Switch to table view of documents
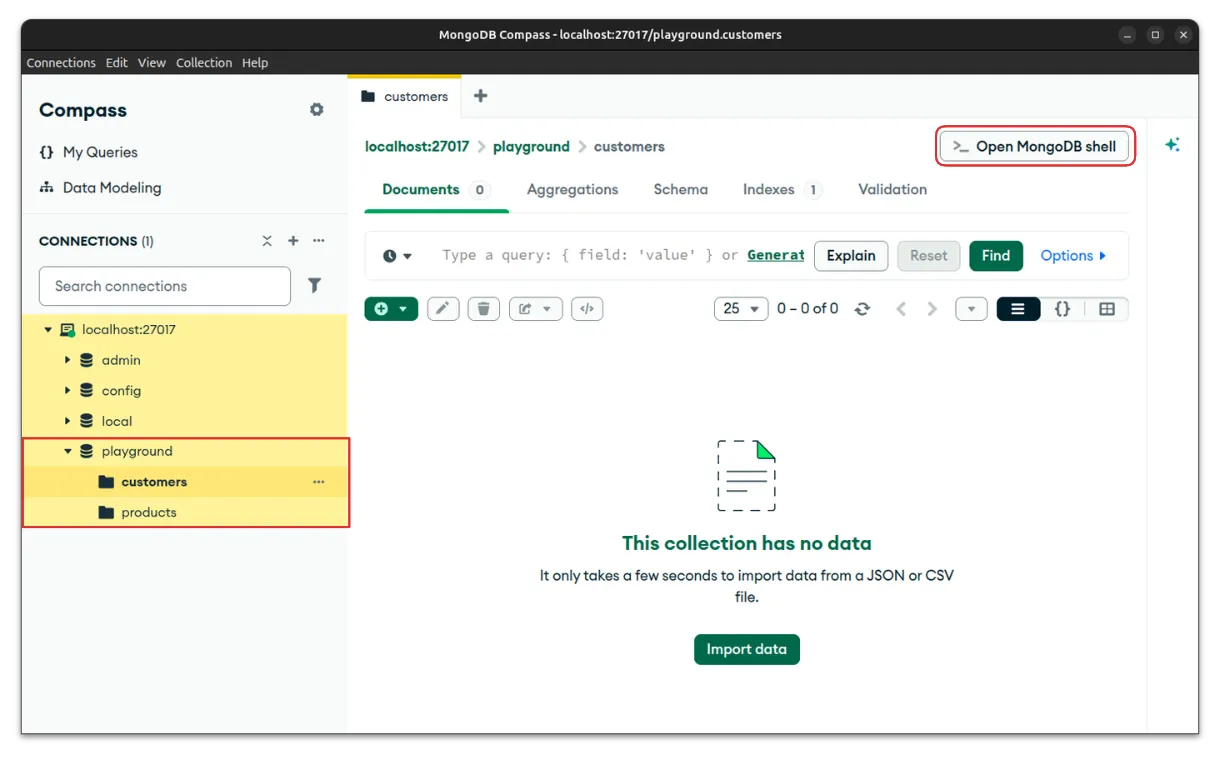 coord(1106,309)
